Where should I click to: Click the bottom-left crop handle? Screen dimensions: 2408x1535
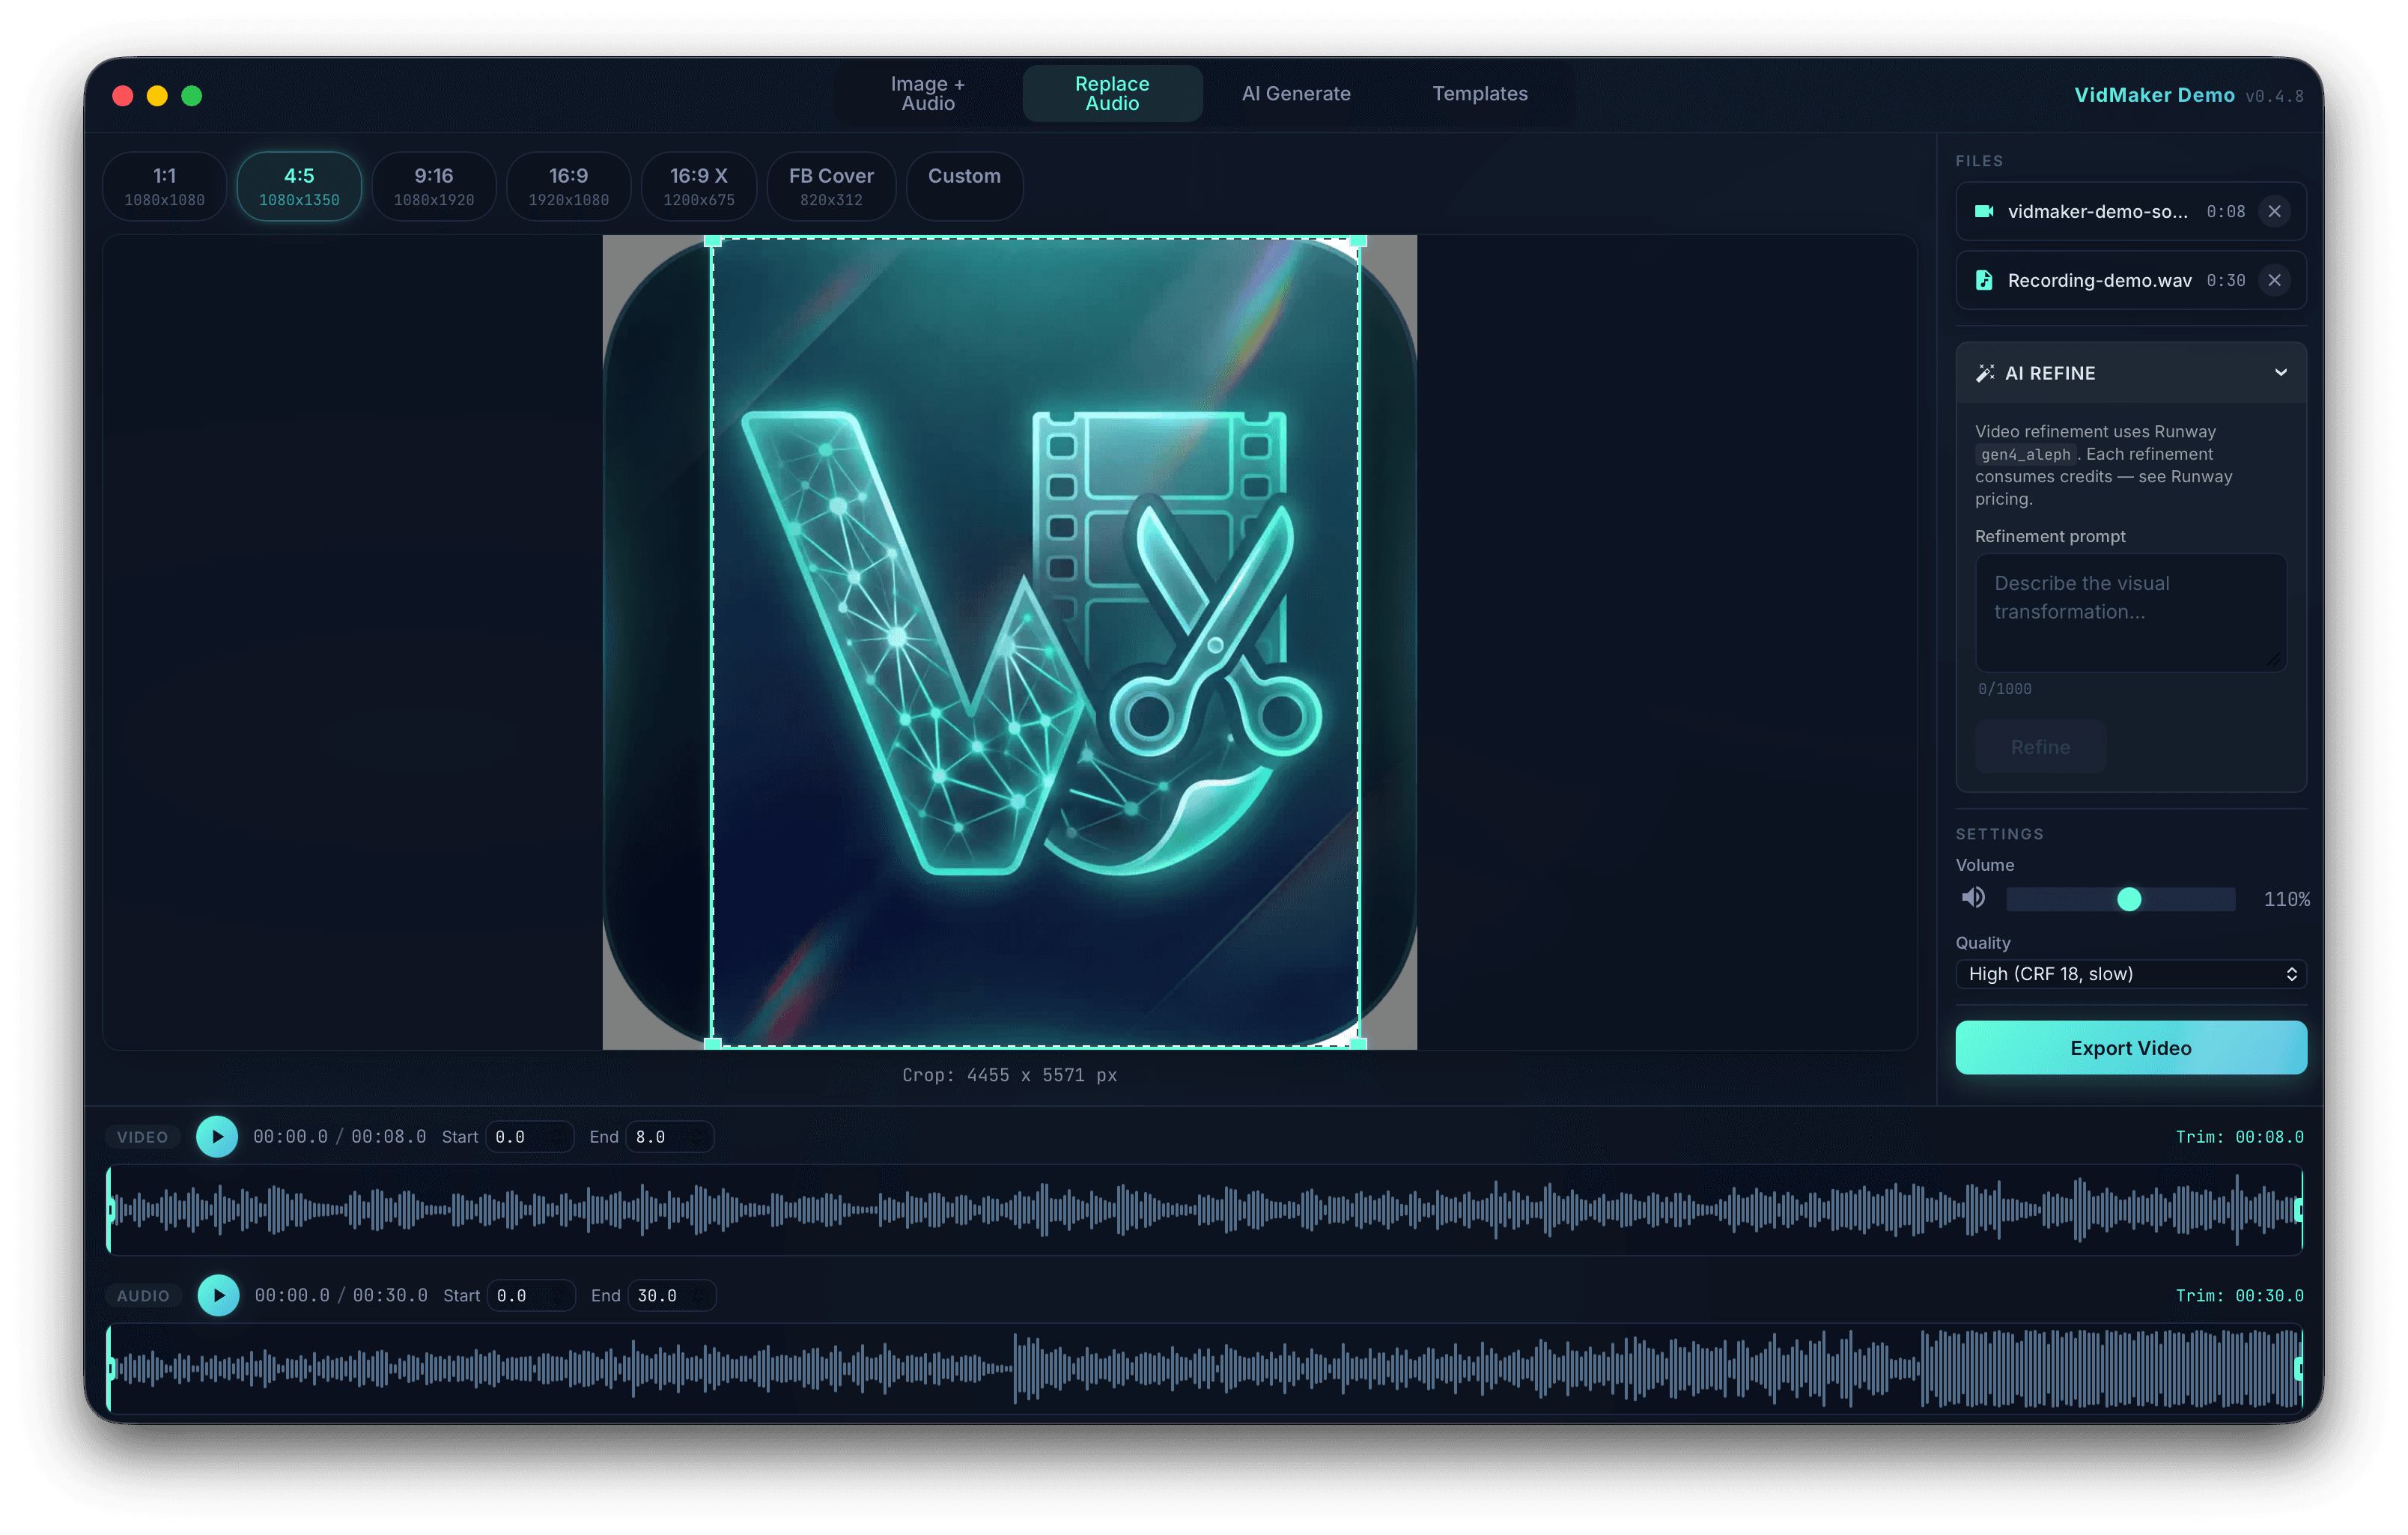click(x=712, y=1043)
